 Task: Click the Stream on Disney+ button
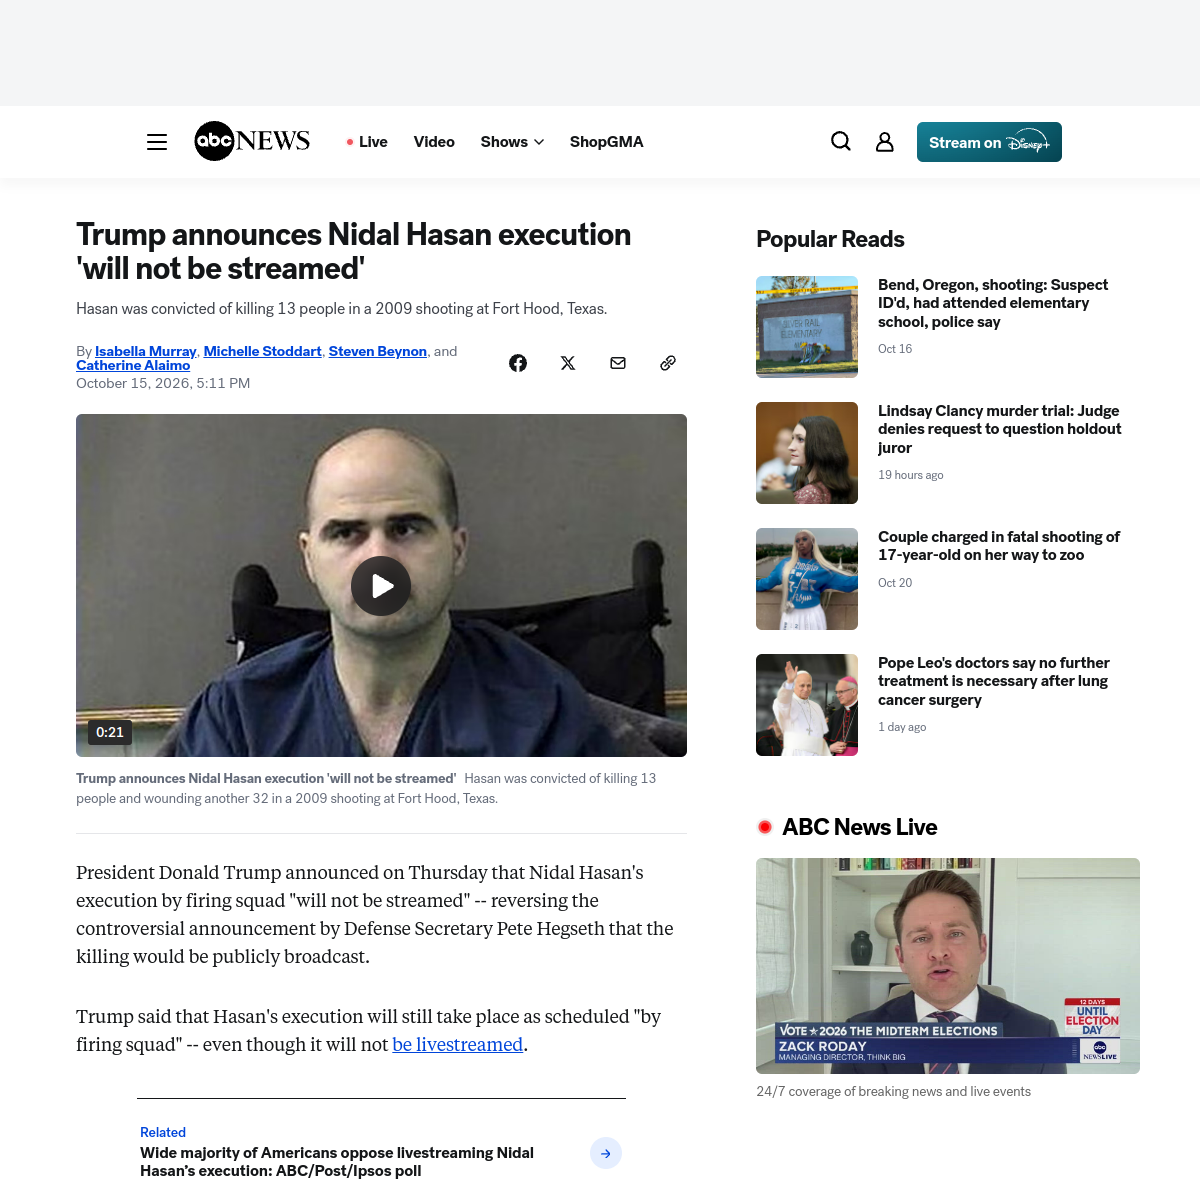tap(989, 142)
